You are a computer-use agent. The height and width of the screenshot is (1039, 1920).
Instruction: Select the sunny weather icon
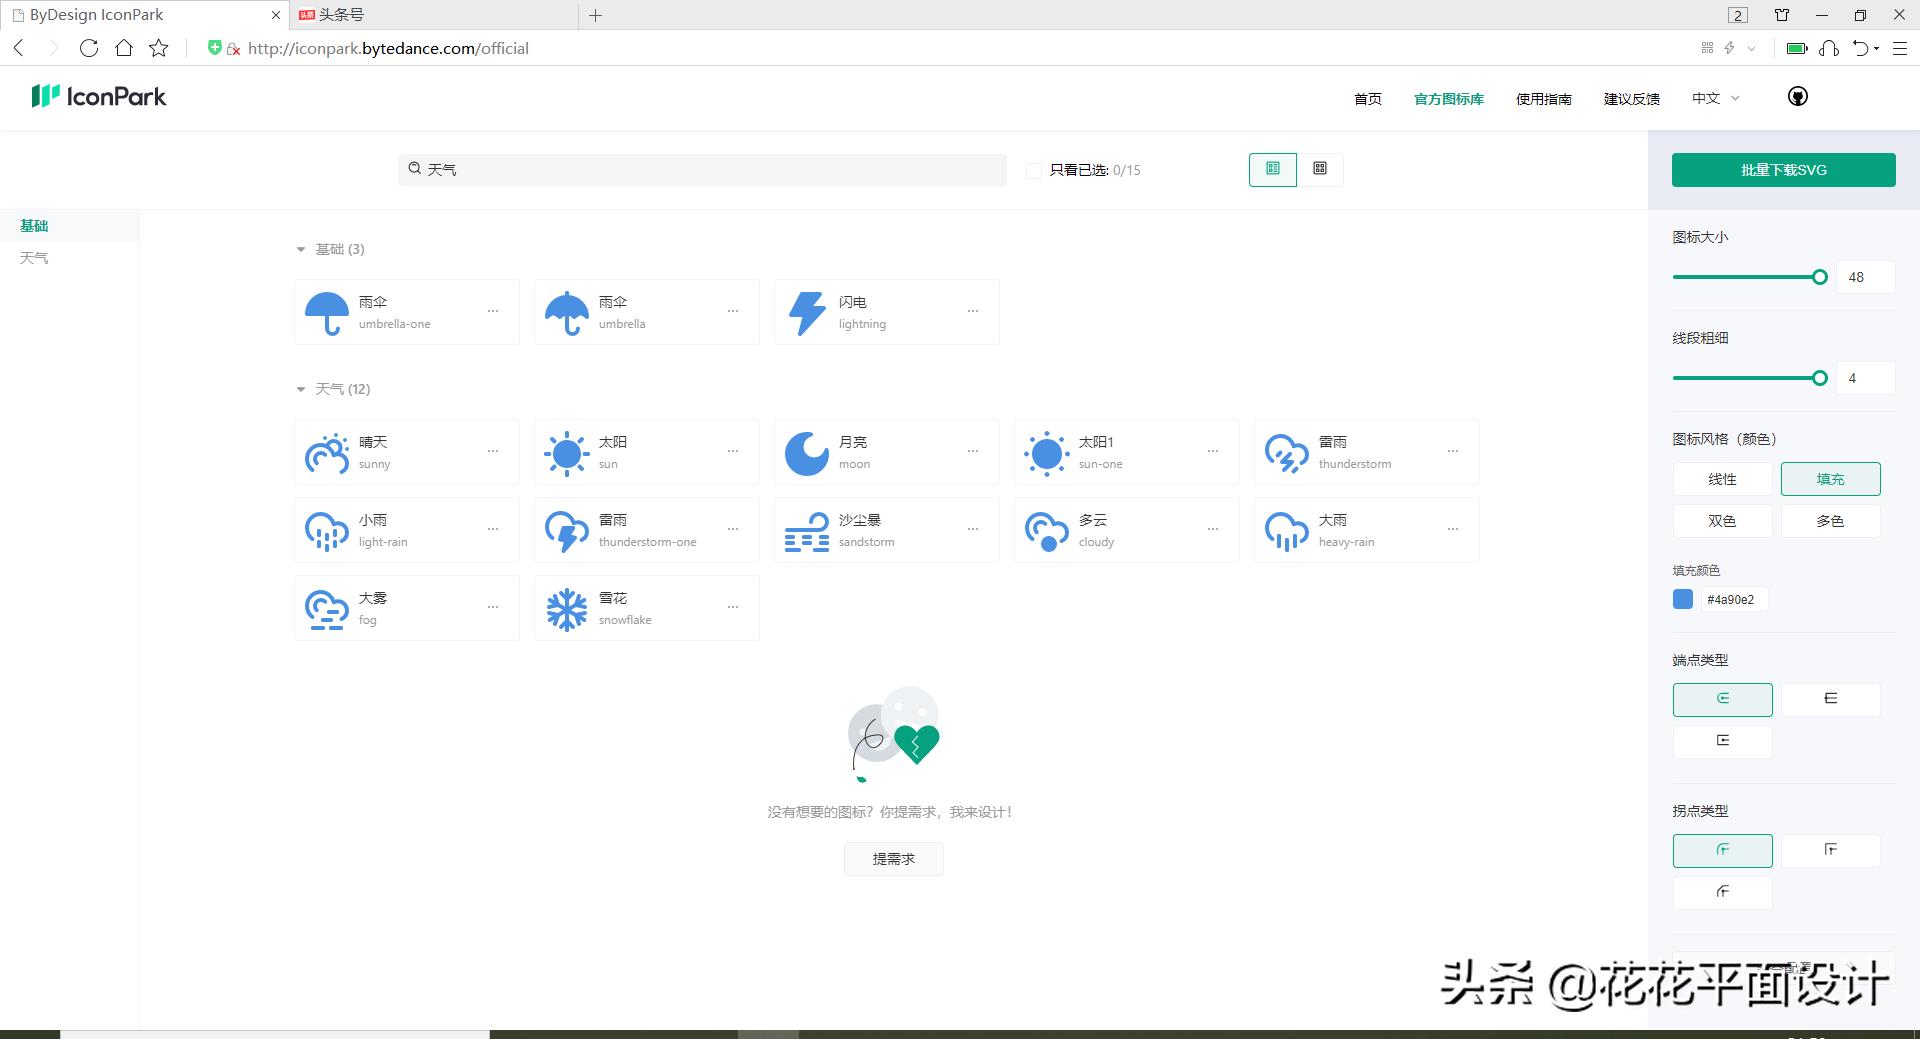pyautogui.click(x=326, y=453)
